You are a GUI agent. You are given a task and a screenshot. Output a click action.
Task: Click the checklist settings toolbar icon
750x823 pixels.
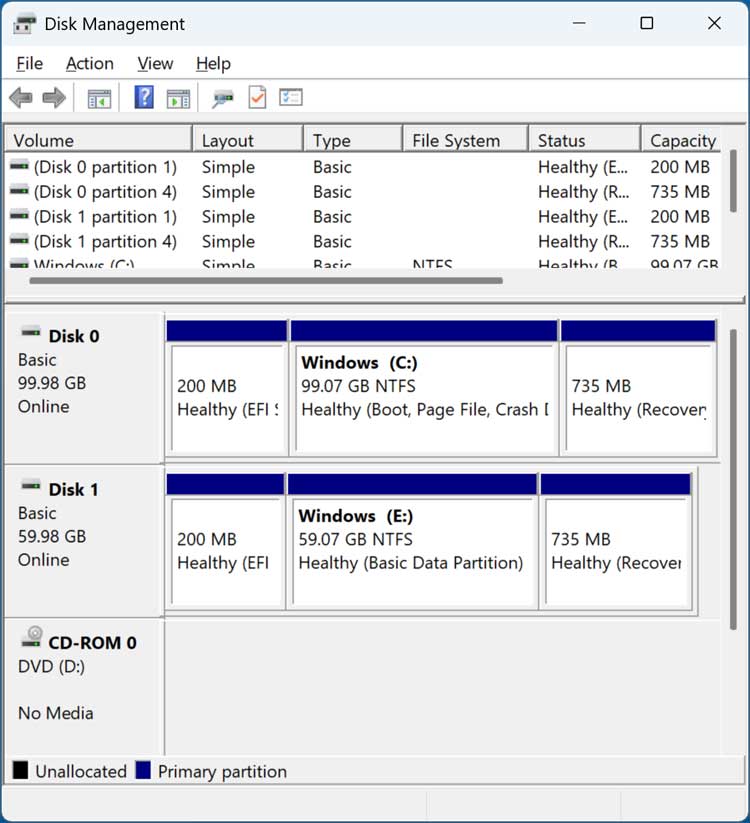point(291,97)
